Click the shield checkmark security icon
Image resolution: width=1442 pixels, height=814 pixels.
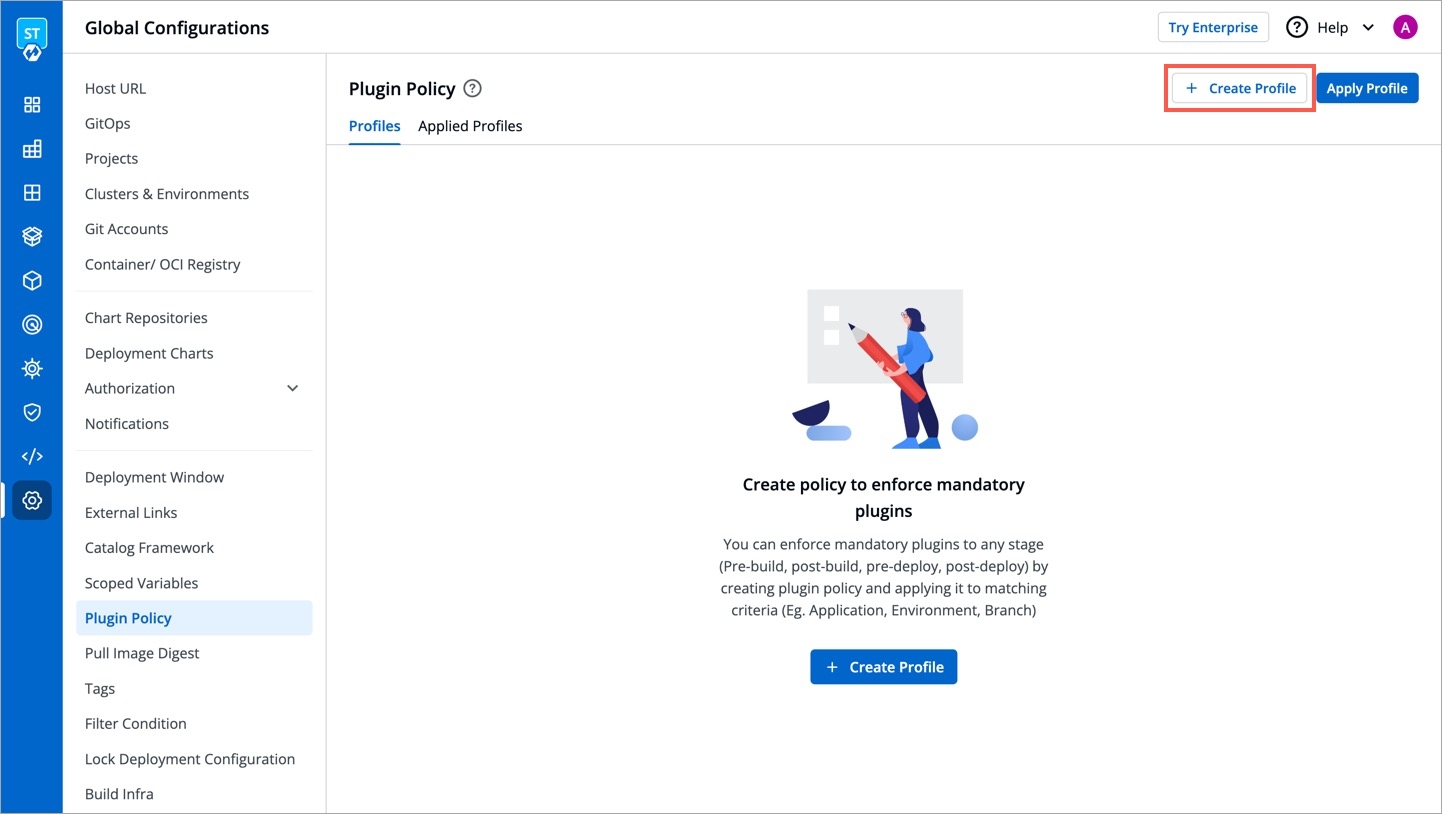click(32, 412)
